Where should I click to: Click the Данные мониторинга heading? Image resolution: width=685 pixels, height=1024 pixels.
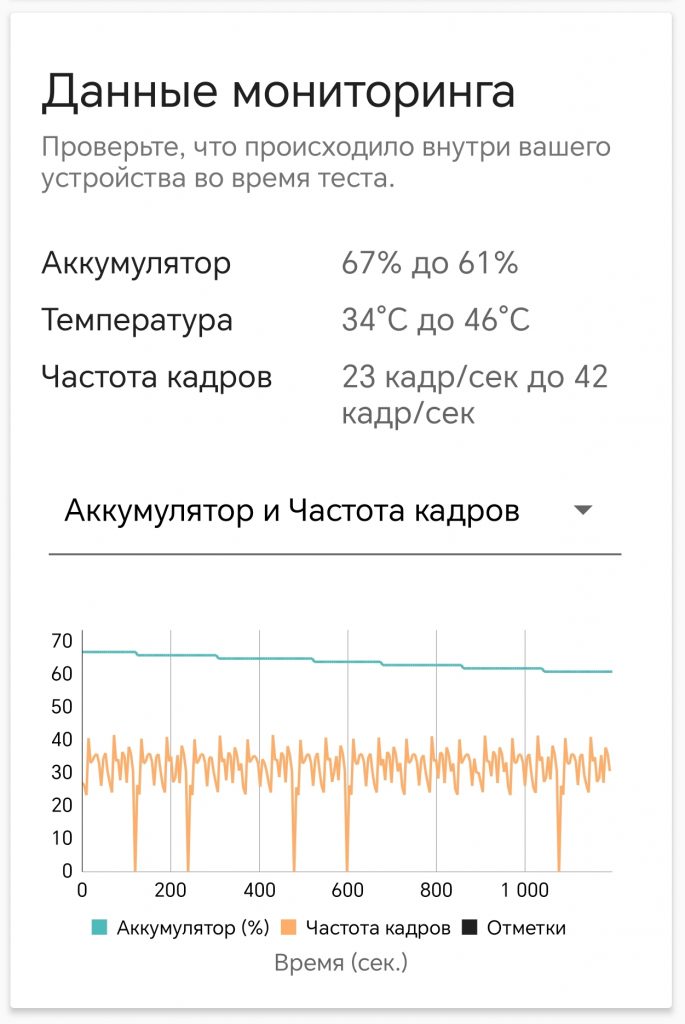(279, 91)
